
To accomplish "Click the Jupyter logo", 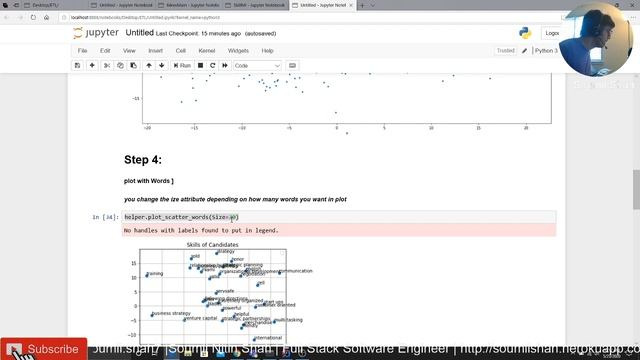I will [96, 33].
